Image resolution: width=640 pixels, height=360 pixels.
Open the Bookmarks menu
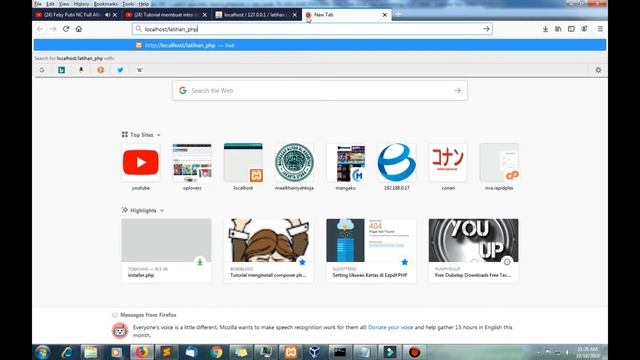coord(106,4)
